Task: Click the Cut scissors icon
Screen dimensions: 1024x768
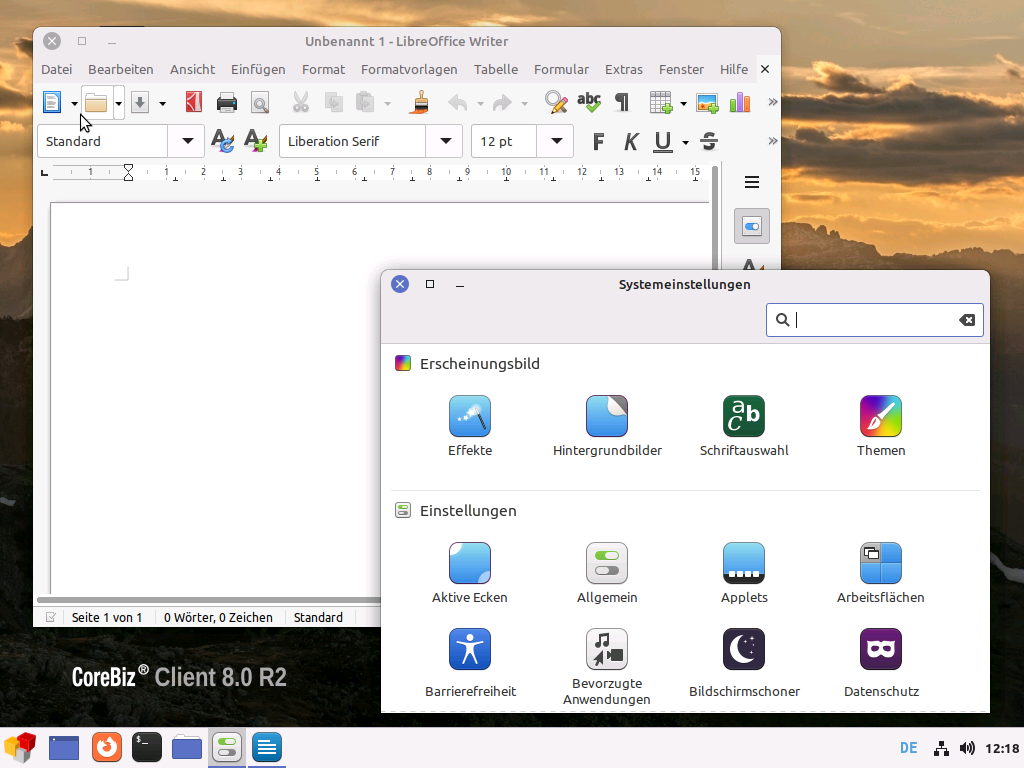Action: pos(300,103)
